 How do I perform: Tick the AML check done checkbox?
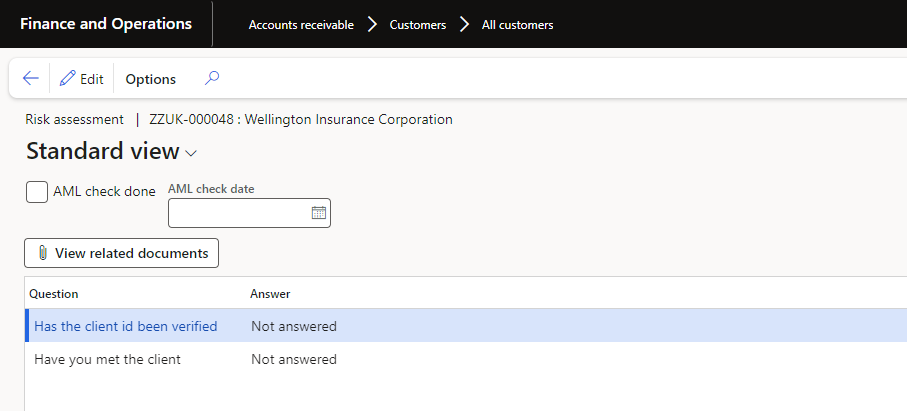(37, 192)
